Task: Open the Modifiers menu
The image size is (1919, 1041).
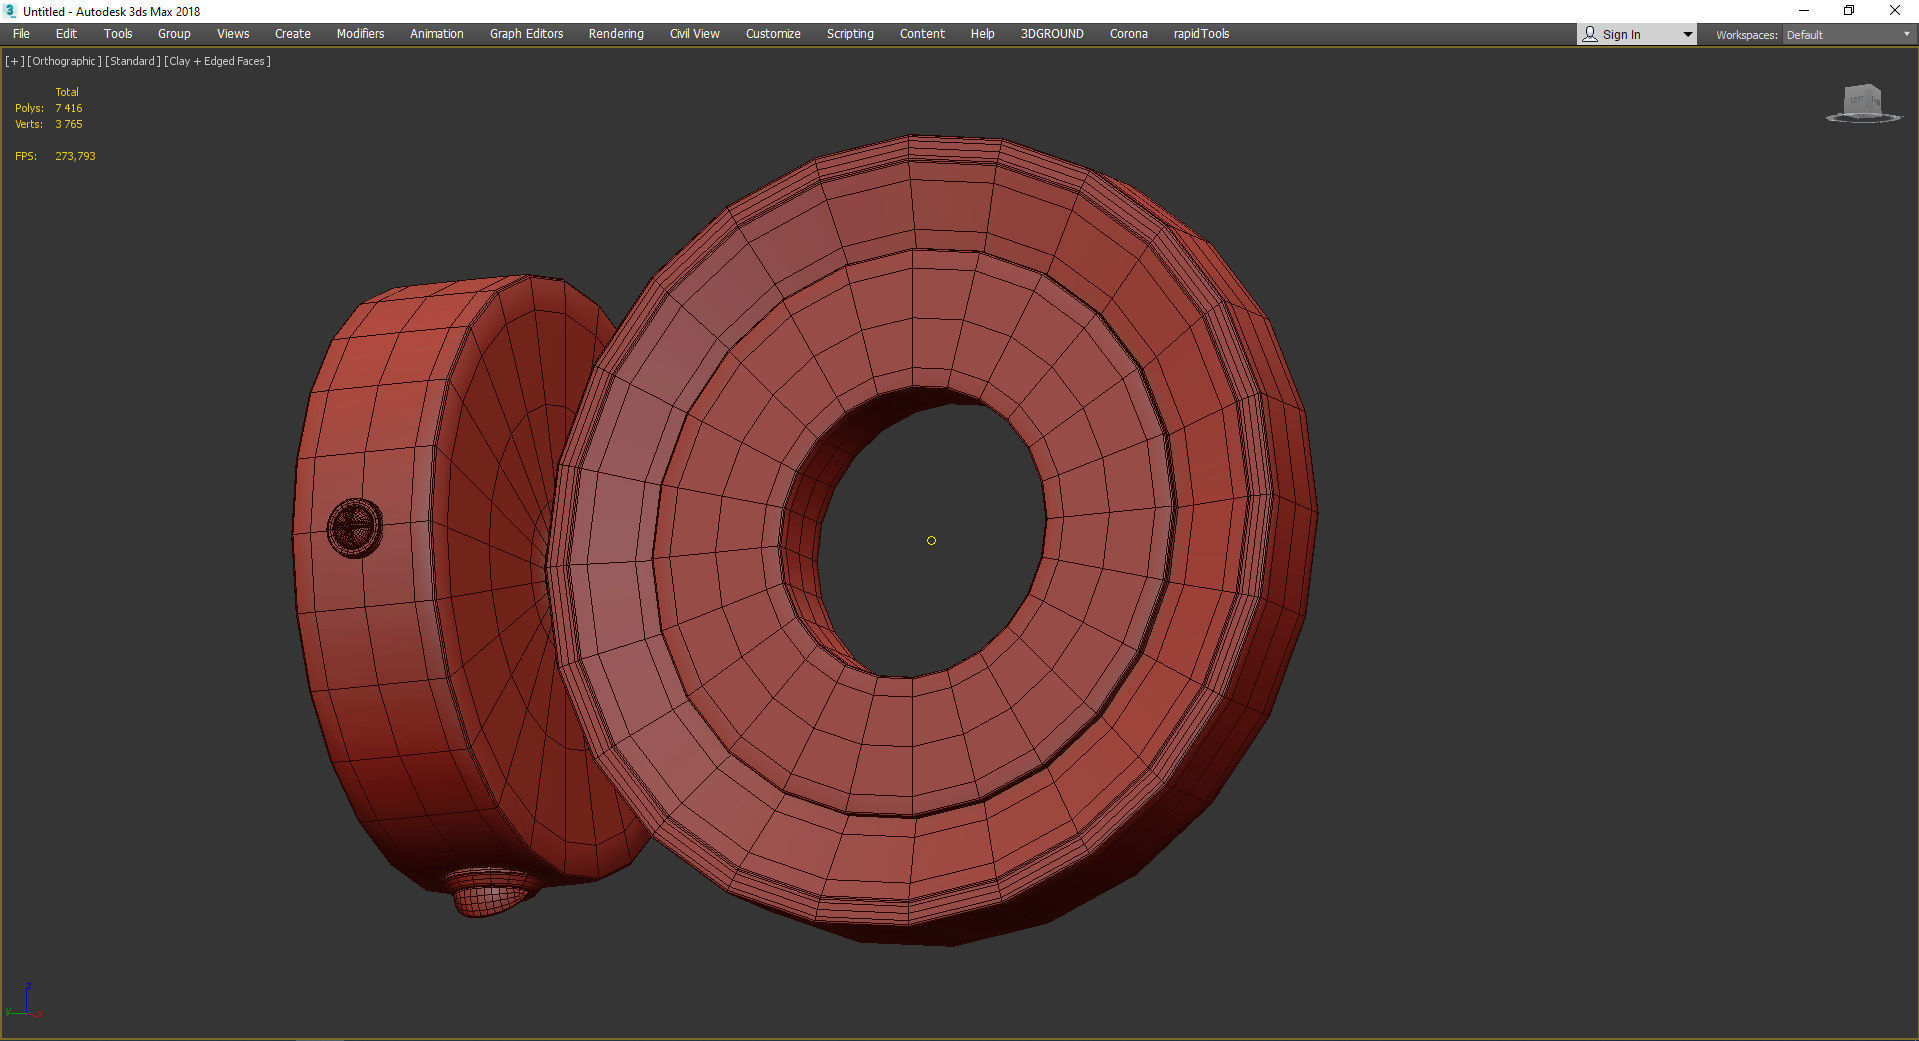Action: 360,34
